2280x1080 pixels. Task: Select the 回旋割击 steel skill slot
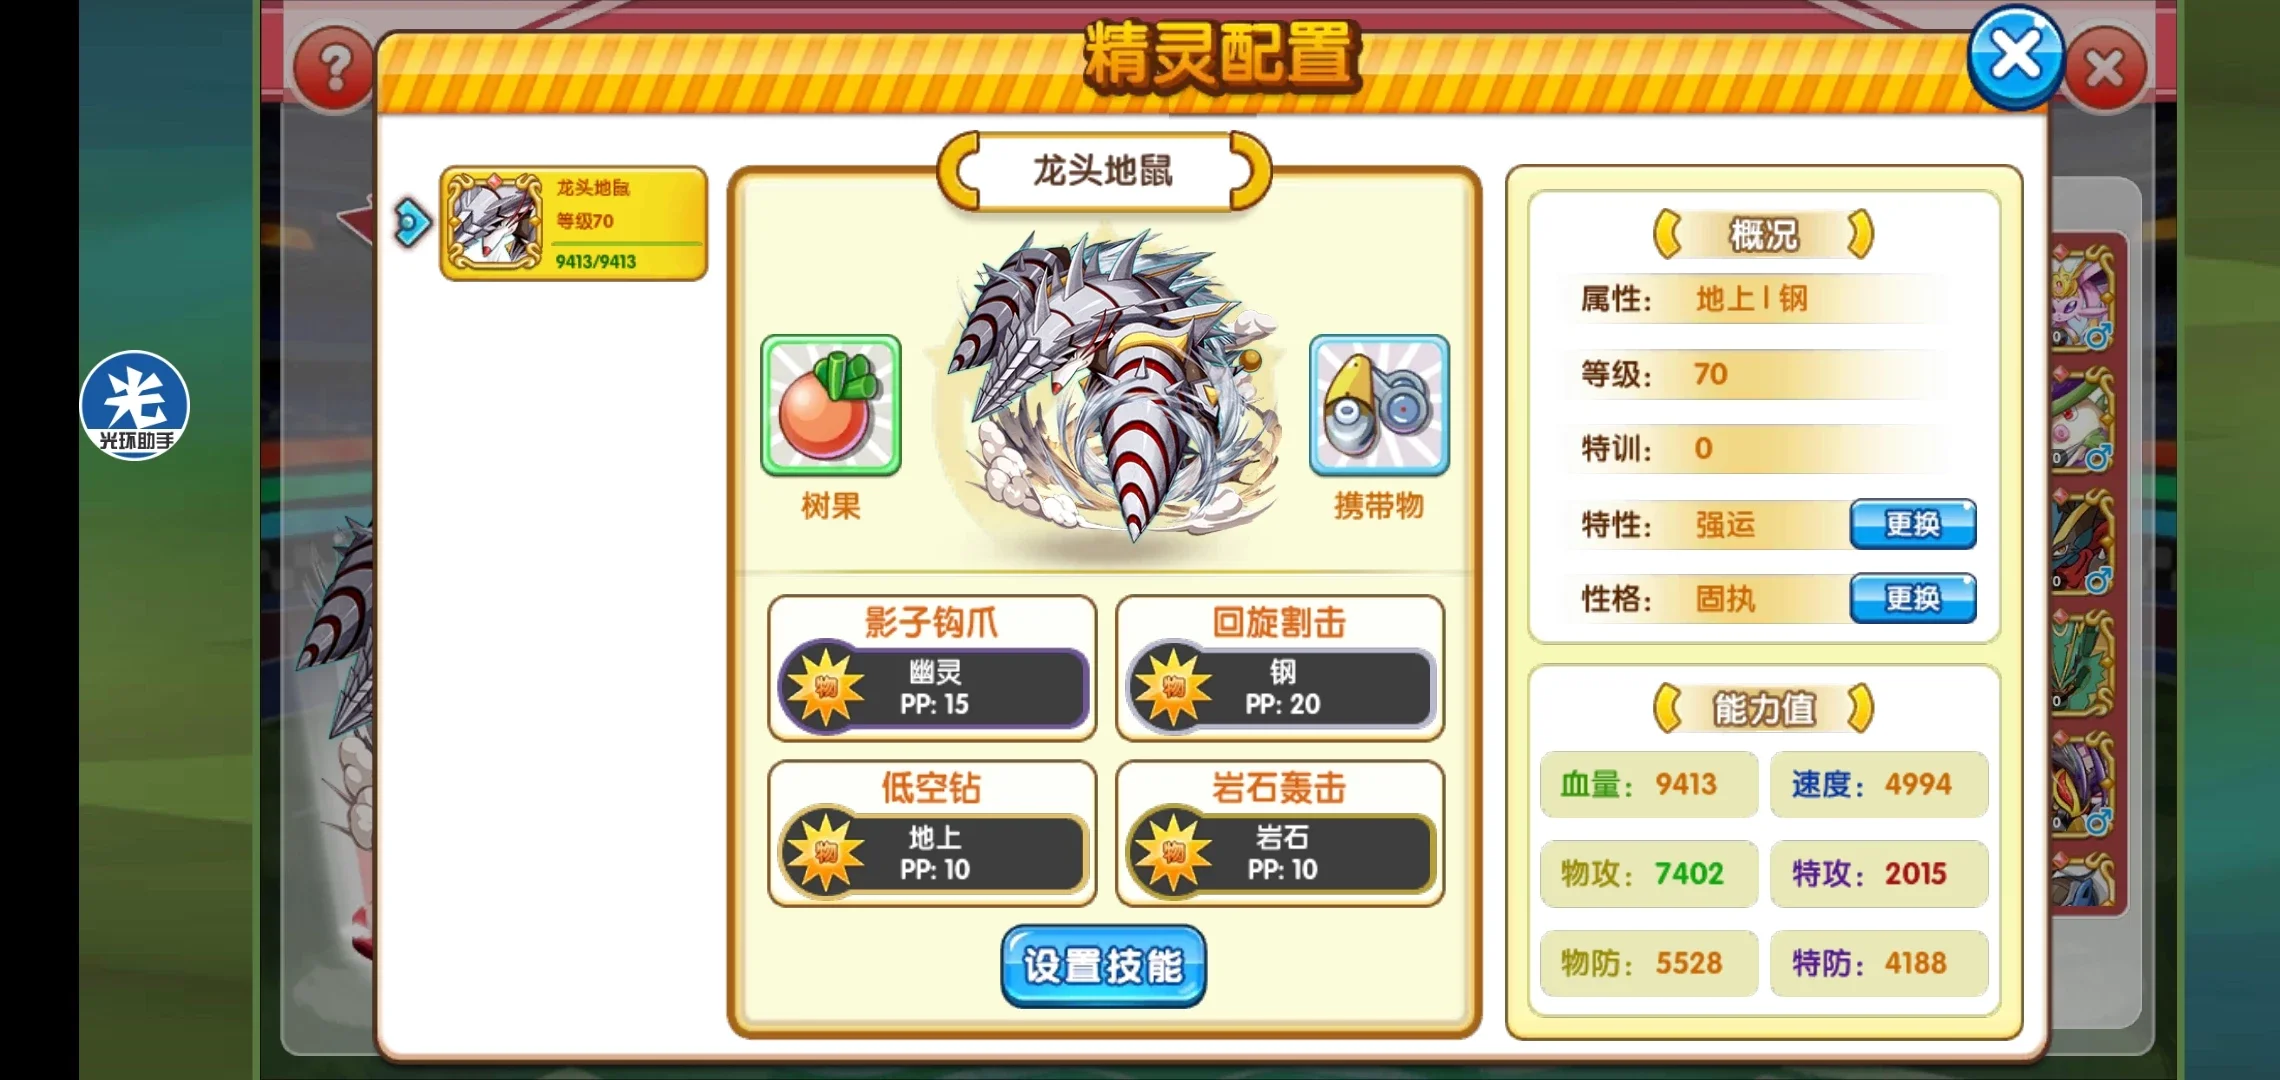(x=1280, y=668)
